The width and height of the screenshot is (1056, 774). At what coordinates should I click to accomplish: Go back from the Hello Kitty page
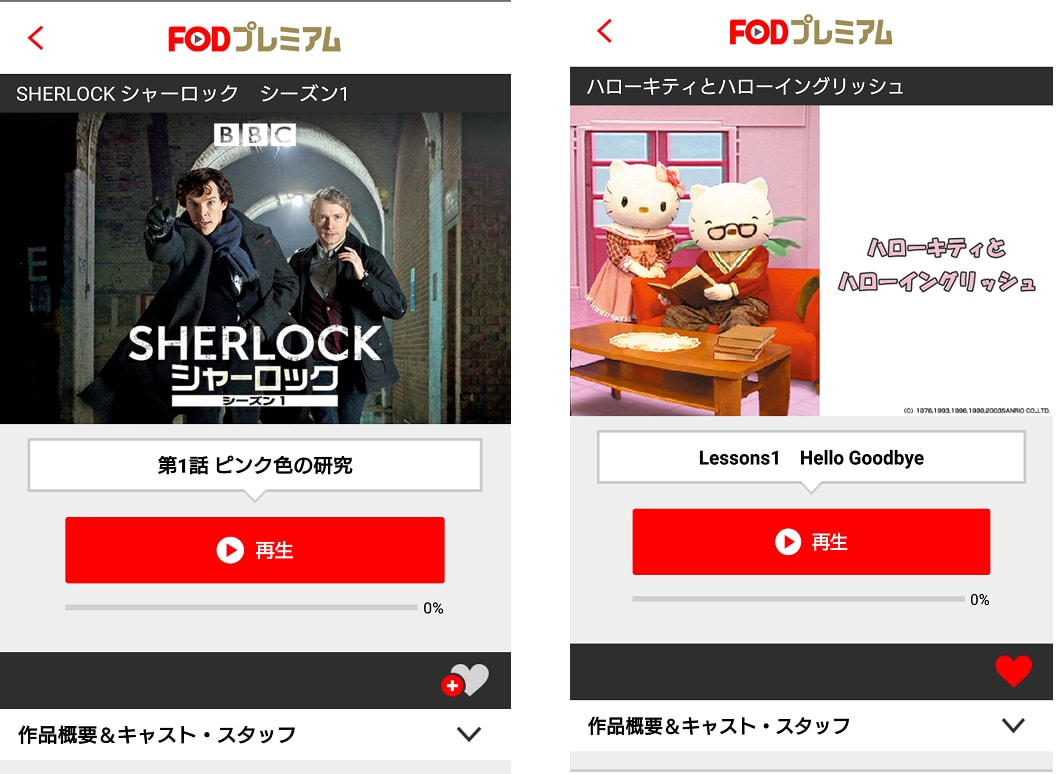pyautogui.click(x=604, y=31)
